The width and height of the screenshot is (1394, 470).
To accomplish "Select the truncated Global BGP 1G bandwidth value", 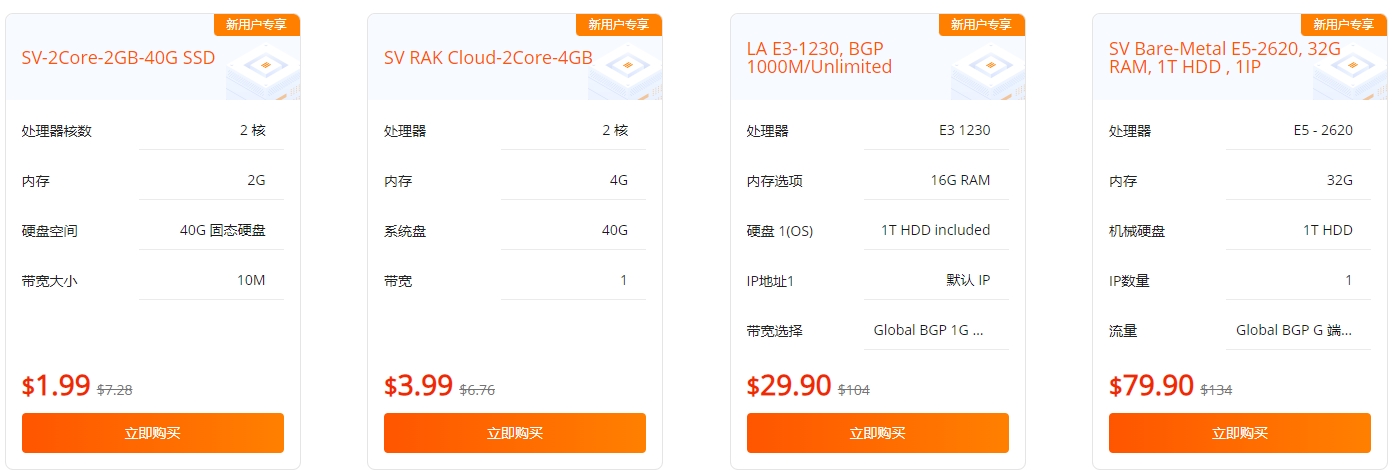I will [929, 330].
